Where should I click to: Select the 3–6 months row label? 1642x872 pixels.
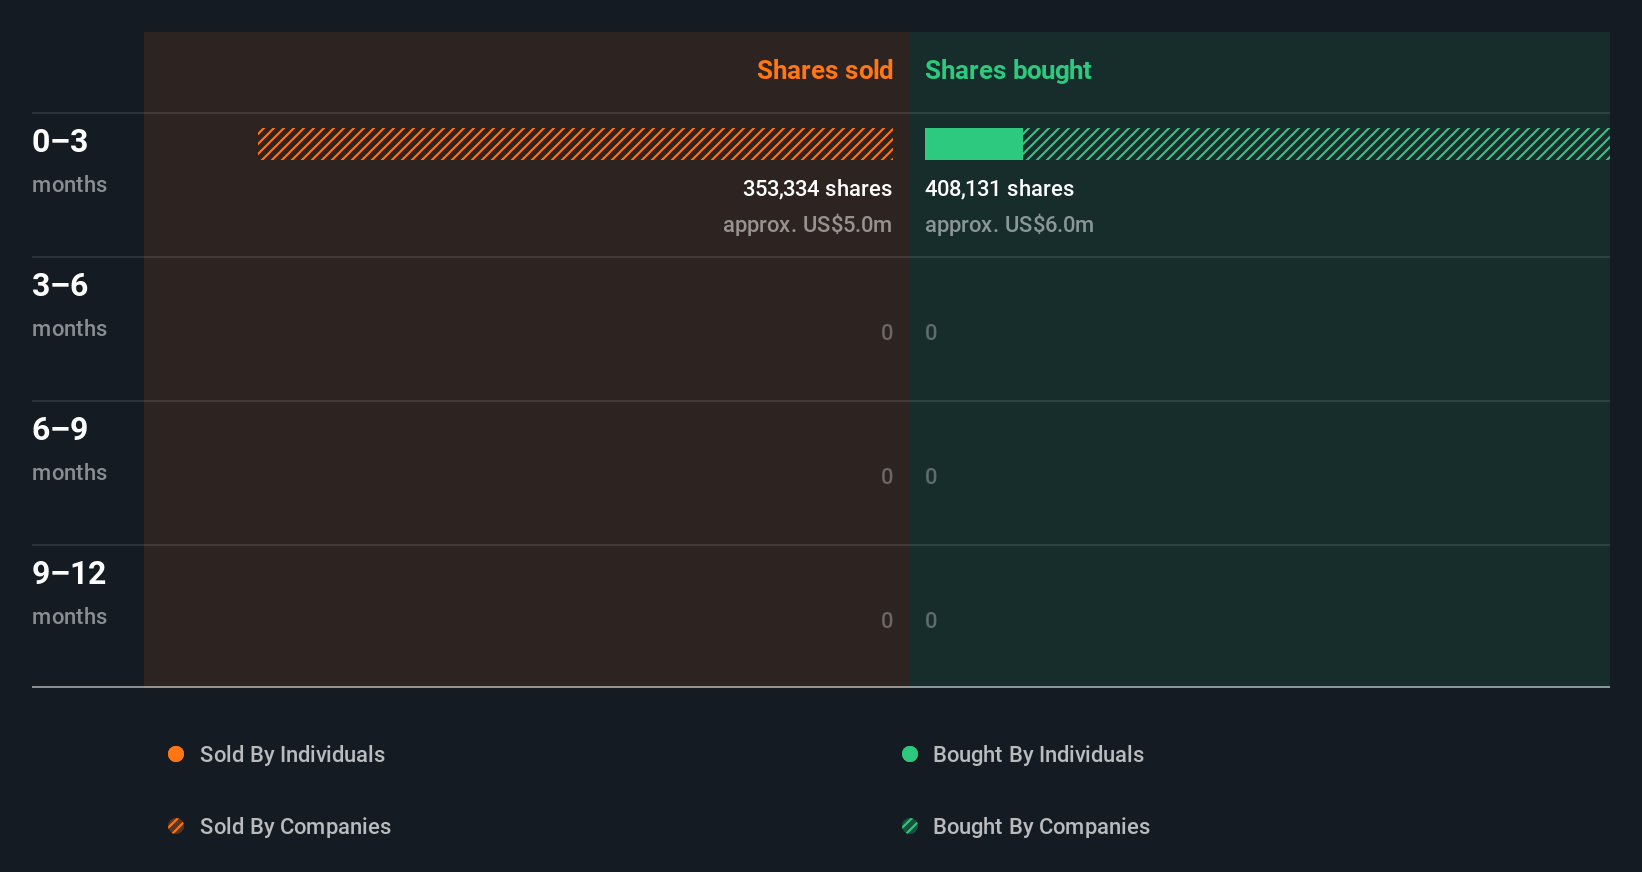point(69,305)
